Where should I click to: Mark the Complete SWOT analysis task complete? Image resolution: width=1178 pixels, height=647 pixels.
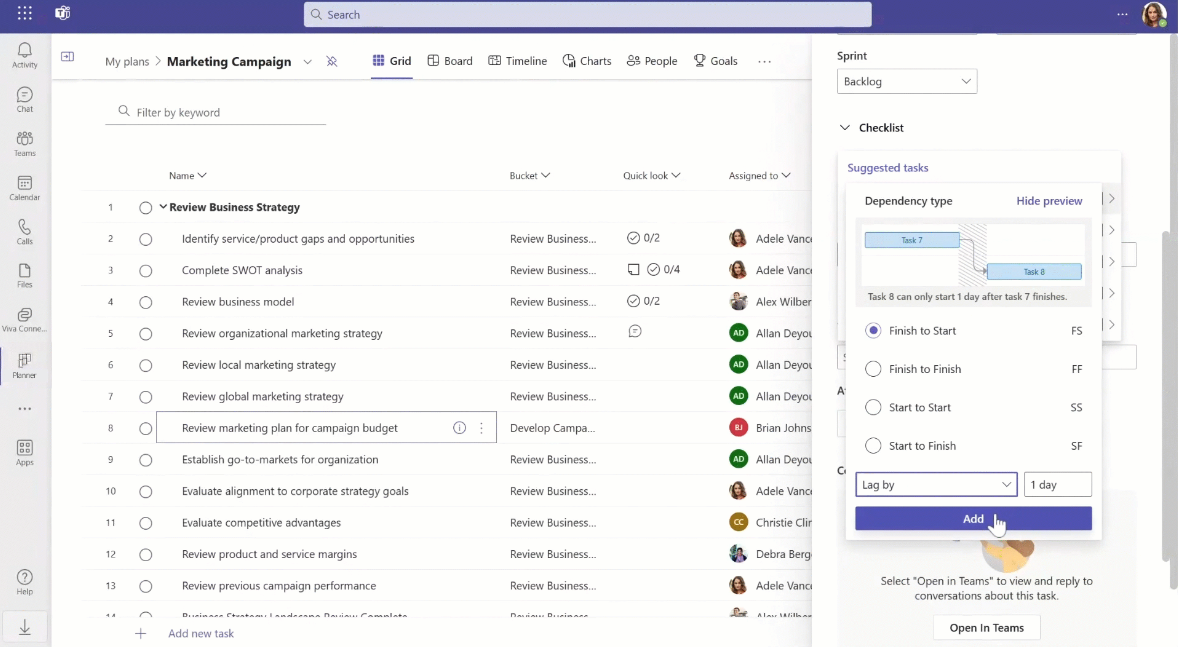(146, 270)
